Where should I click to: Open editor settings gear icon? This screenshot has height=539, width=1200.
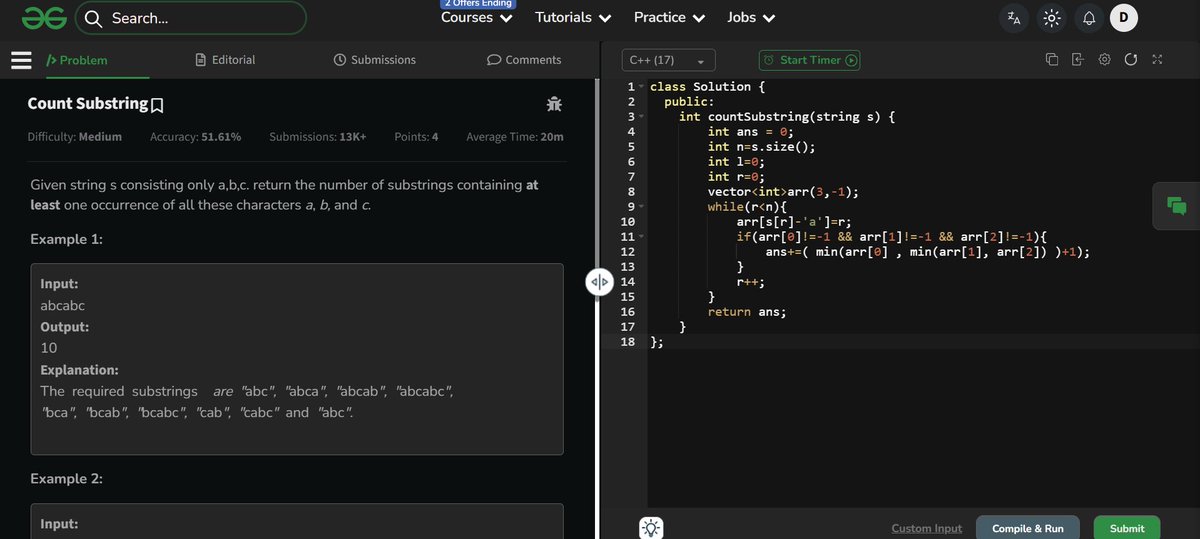tap(1105, 60)
